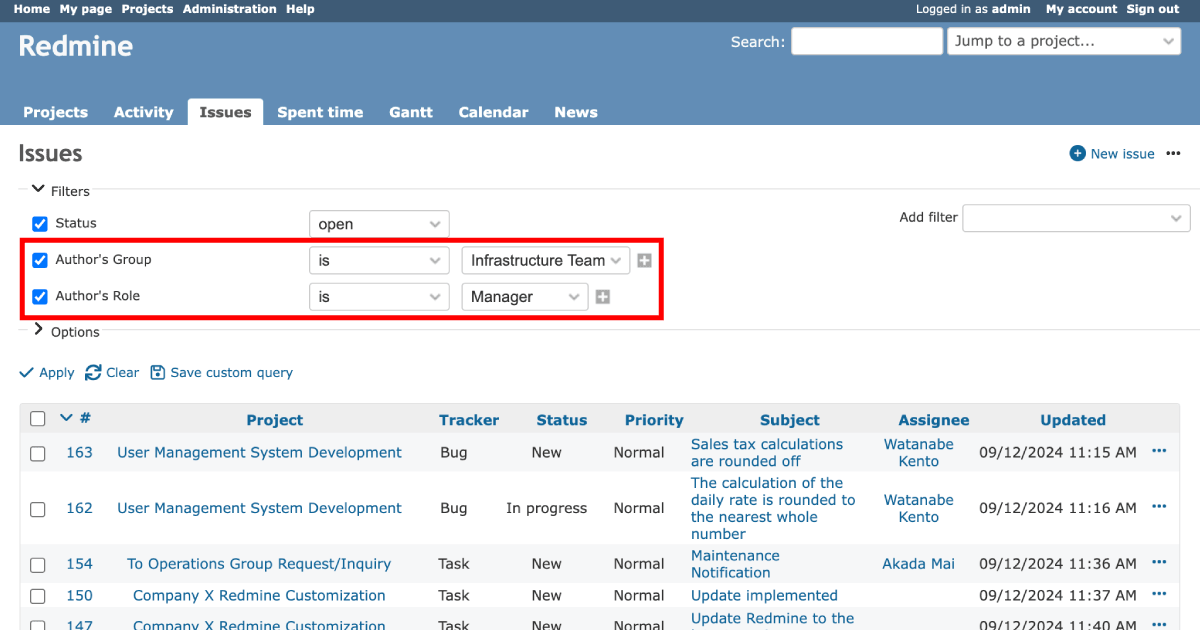Uncheck the Status filter checkbox

(x=39, y=223)
